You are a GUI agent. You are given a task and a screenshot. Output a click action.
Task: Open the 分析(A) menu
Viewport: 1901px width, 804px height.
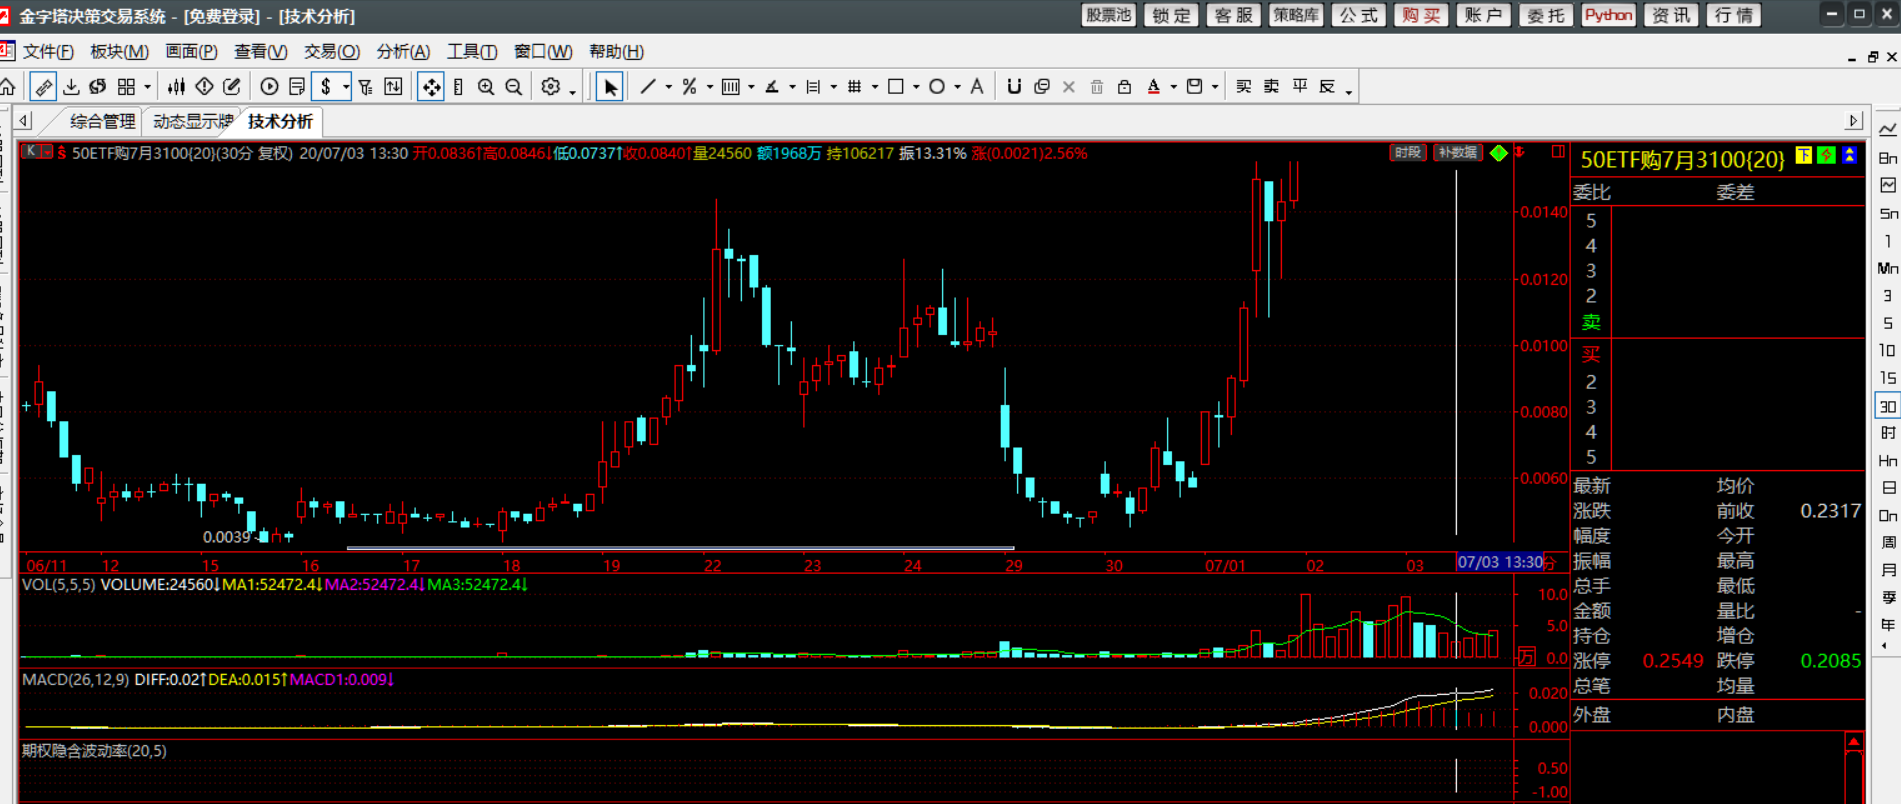tap(402, 52)
